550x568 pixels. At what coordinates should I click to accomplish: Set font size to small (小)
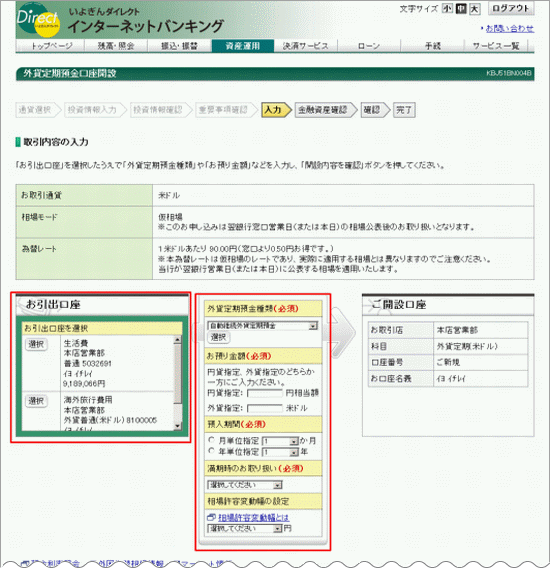(447, 8)
